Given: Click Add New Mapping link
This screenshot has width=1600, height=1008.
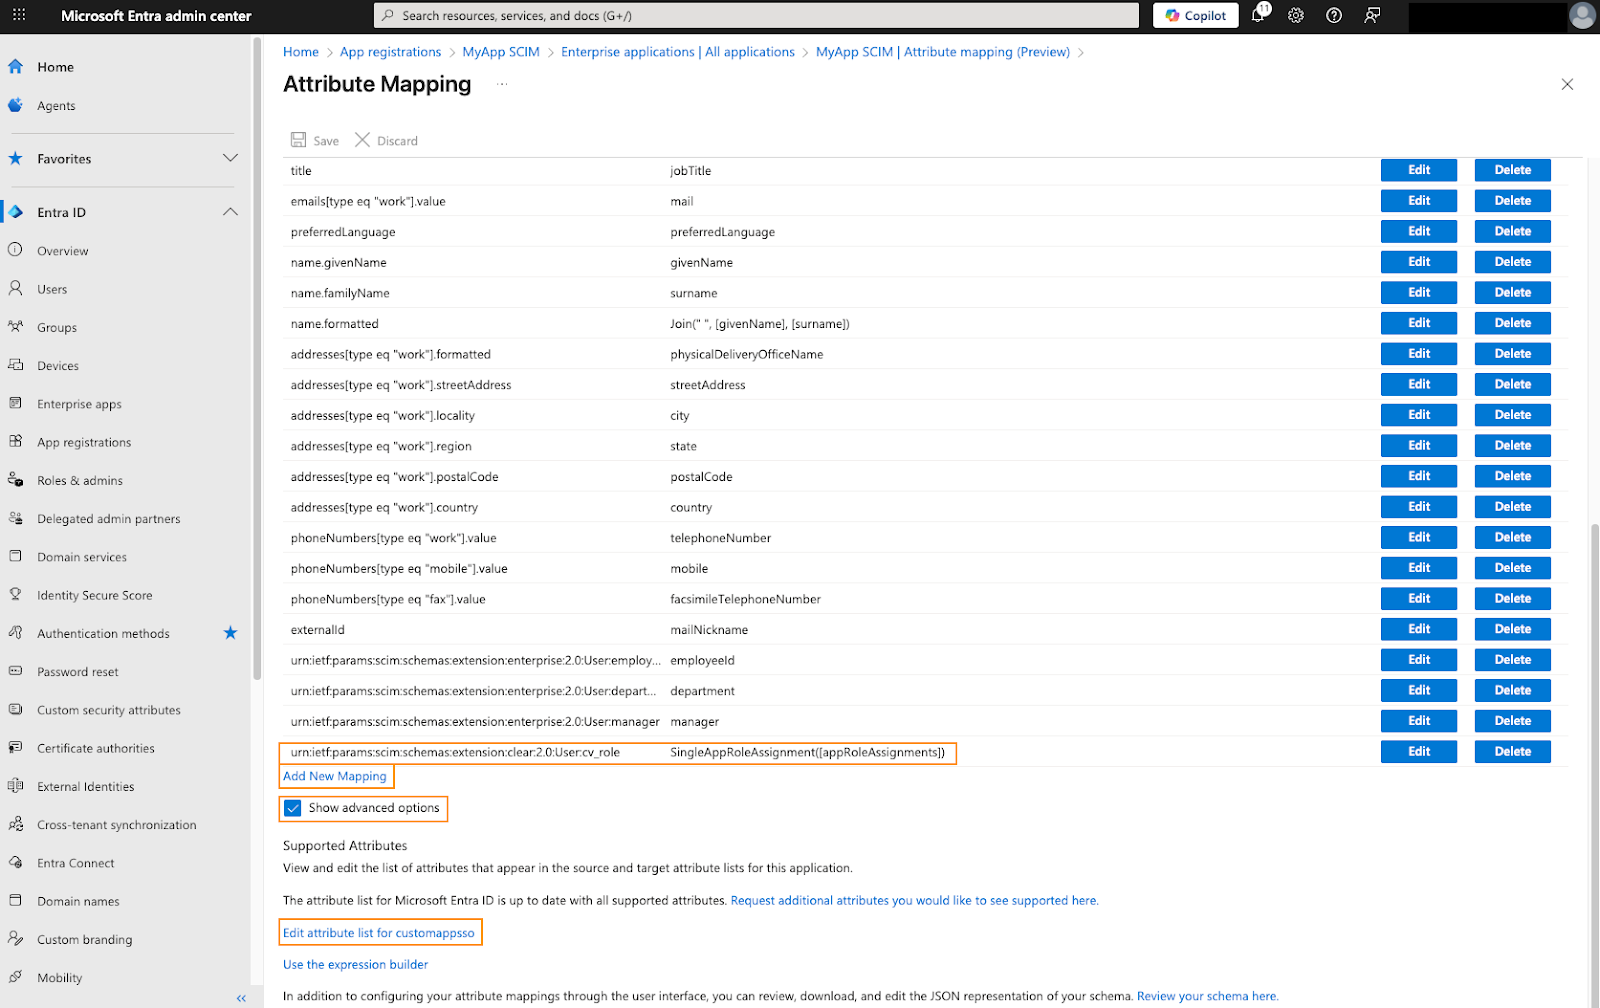Looking at the screenshot, I should tap(335, 776).
